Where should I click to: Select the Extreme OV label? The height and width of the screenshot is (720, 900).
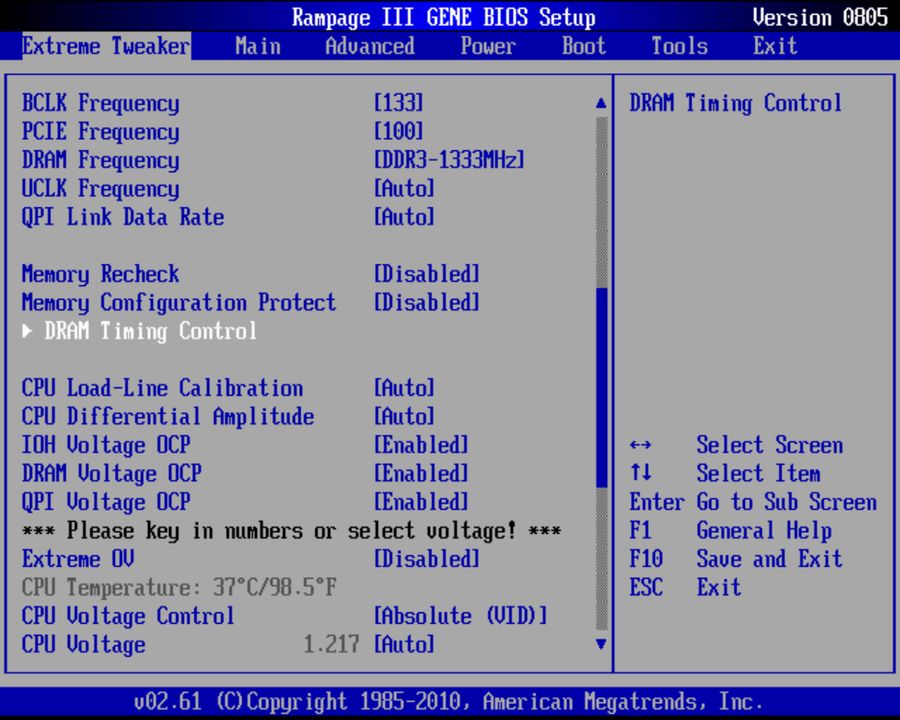tap(77, 559)
